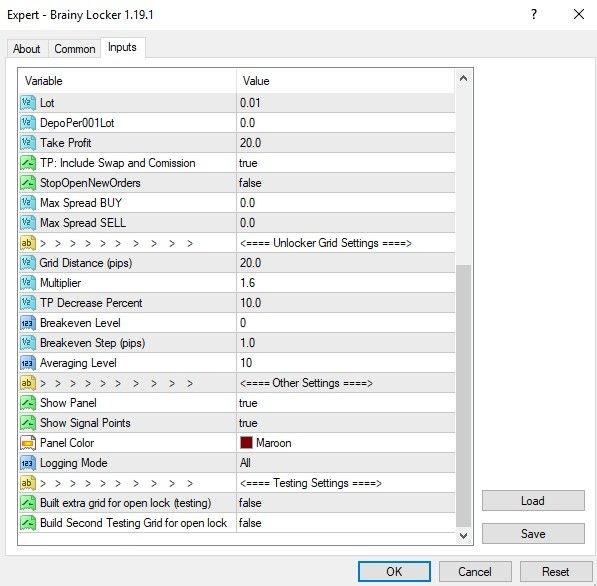Click the green icon next to Show Panel
This screenshot has height=586, width=597.
(28, 403)
